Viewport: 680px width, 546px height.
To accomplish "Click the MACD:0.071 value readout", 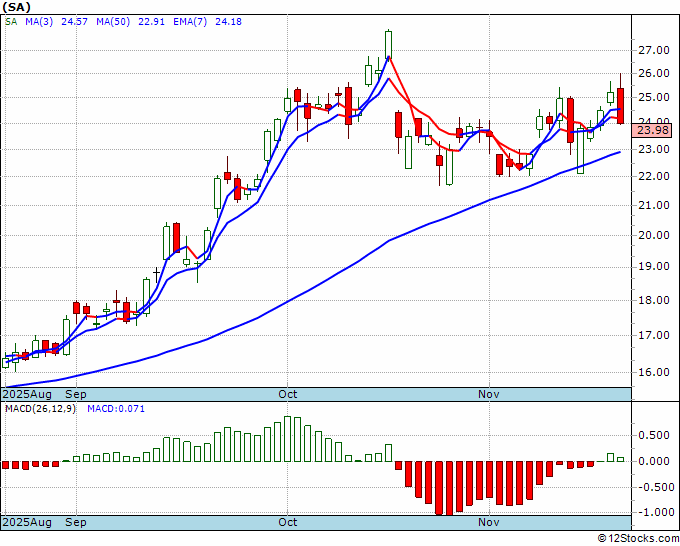I will click(116, 409).
